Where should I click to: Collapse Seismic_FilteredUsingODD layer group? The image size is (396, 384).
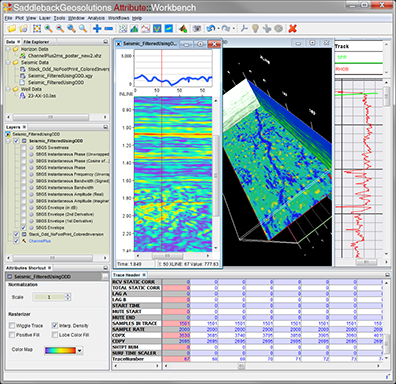[8, 141]
